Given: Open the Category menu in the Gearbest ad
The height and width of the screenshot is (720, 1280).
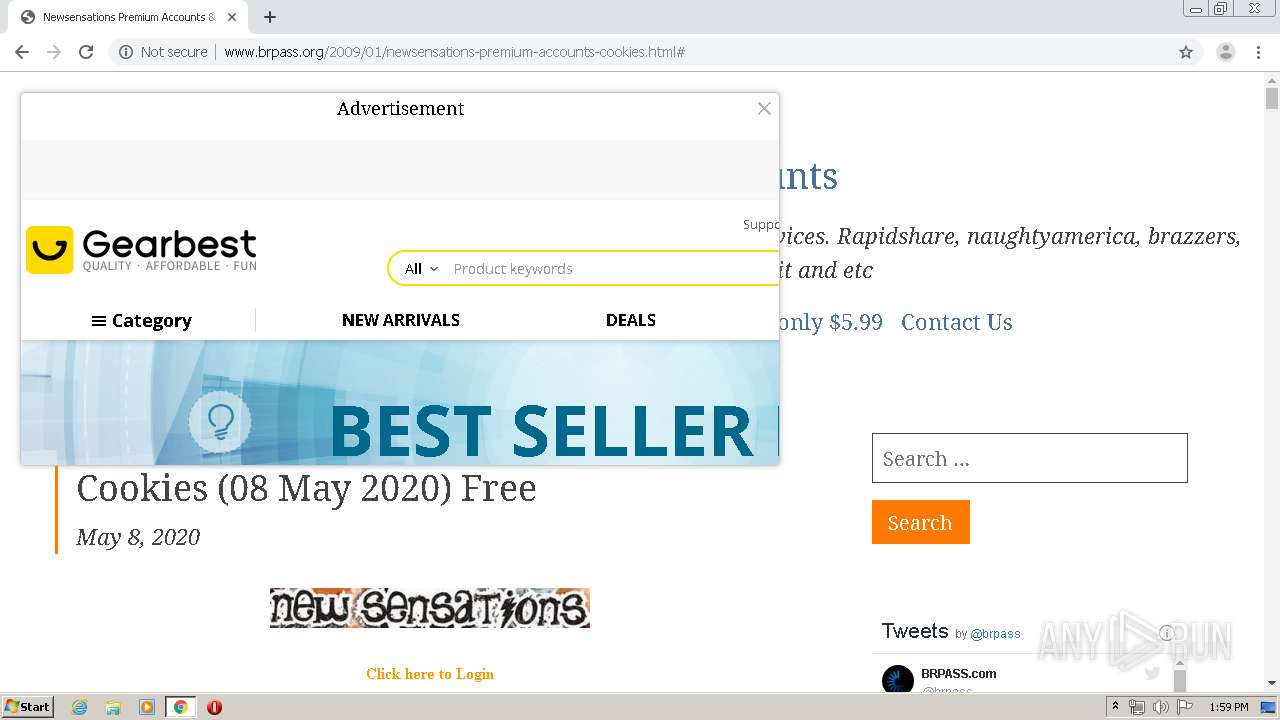Looking at the screenshot, I should tap(141, 321).
